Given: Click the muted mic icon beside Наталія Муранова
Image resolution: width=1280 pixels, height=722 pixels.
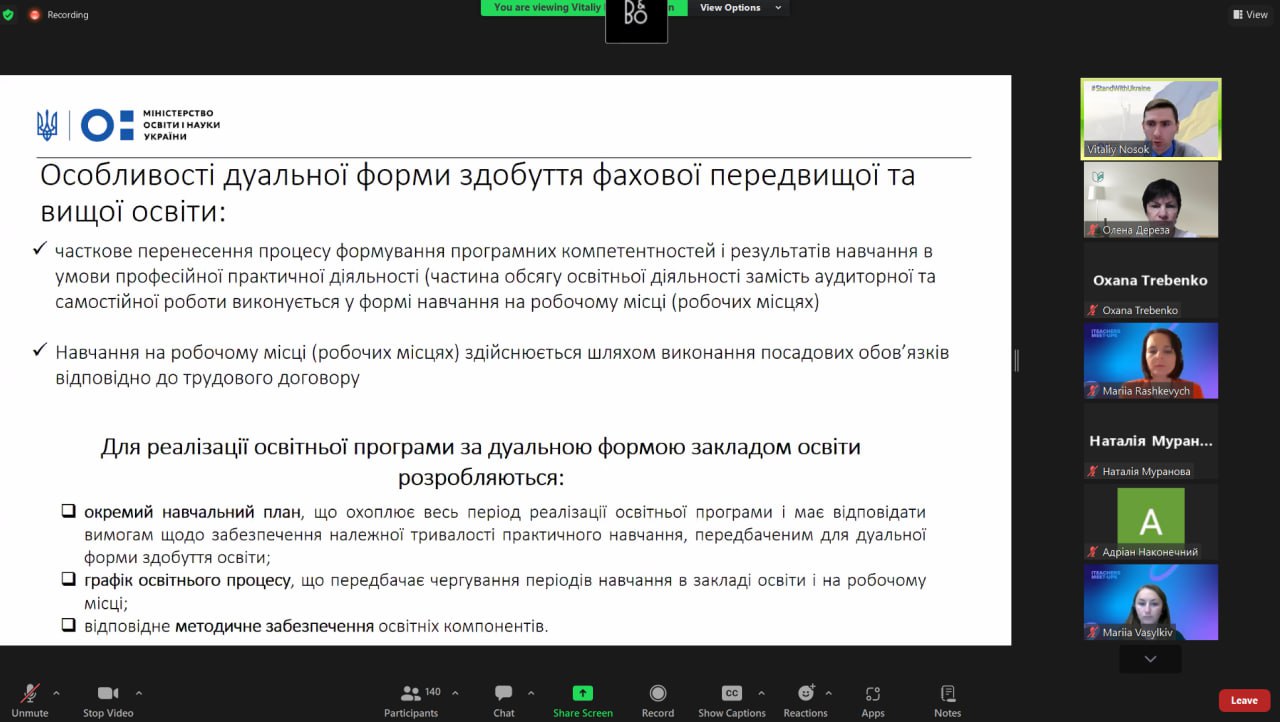Looking at the screenshot, I should click(x=1094, y=471).
